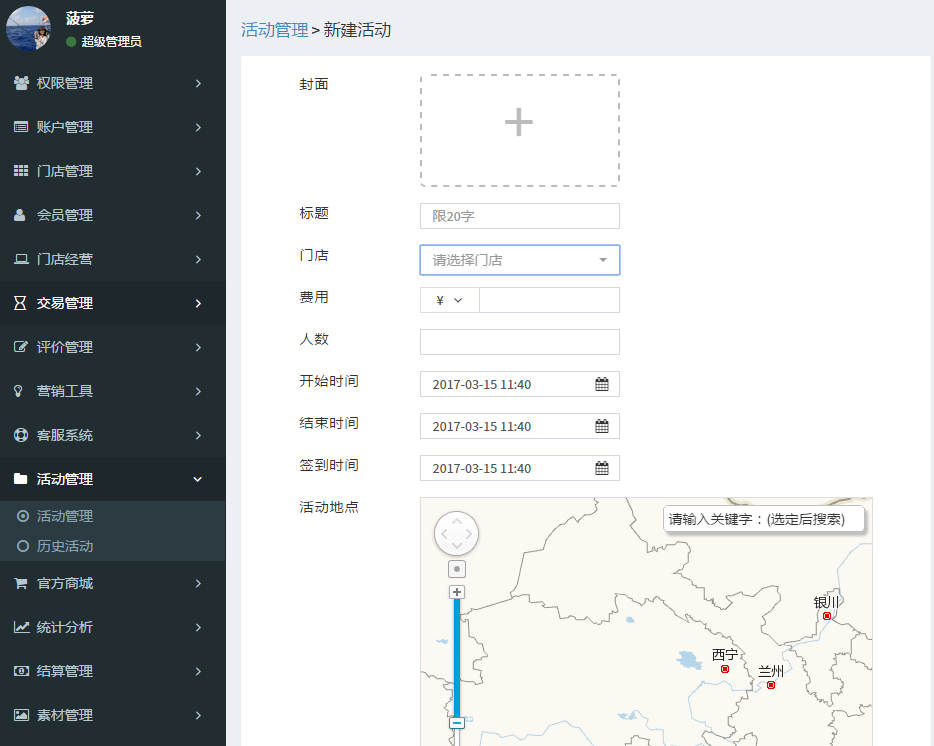The width and height of the screenshot is (934, 746).
Task: Expand the 门店管理 chevron
Action: pyautogui.click(x=198, y=172)
